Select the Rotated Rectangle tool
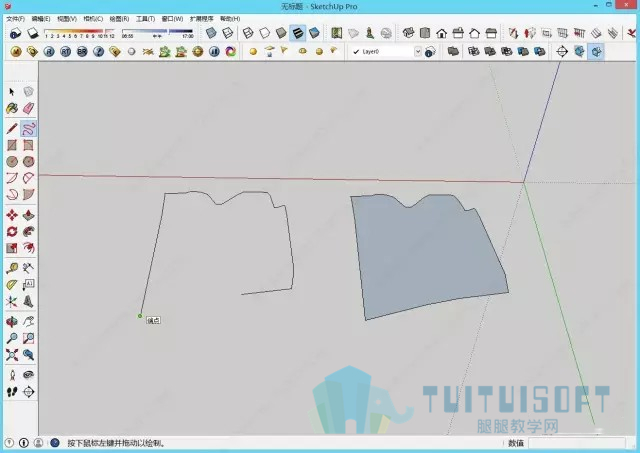 pyautogui.click(x=28, y=145)
